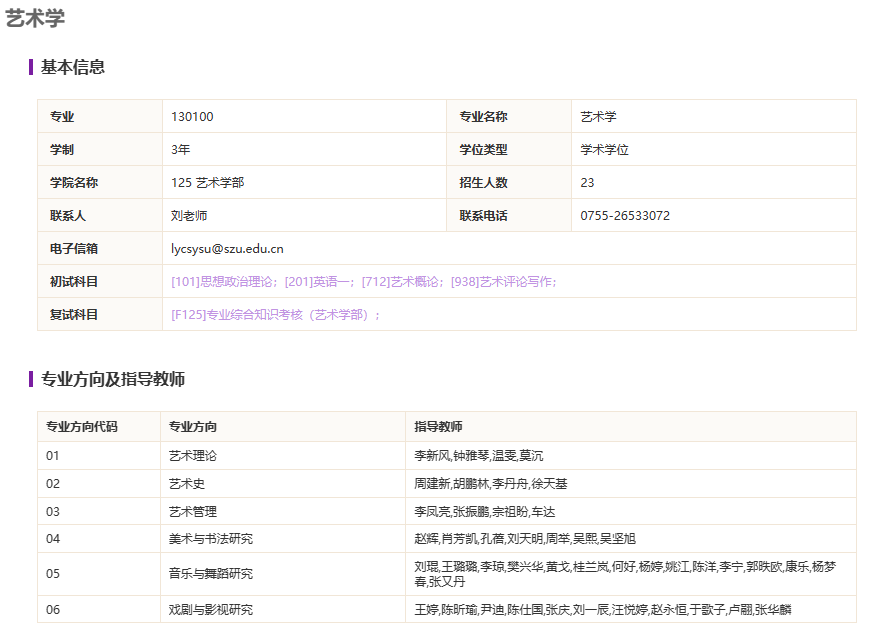This screenshot has height=635, width=870.
Task: Open the [101]思想政治理论 exam subject link
Action: point(224,282)
